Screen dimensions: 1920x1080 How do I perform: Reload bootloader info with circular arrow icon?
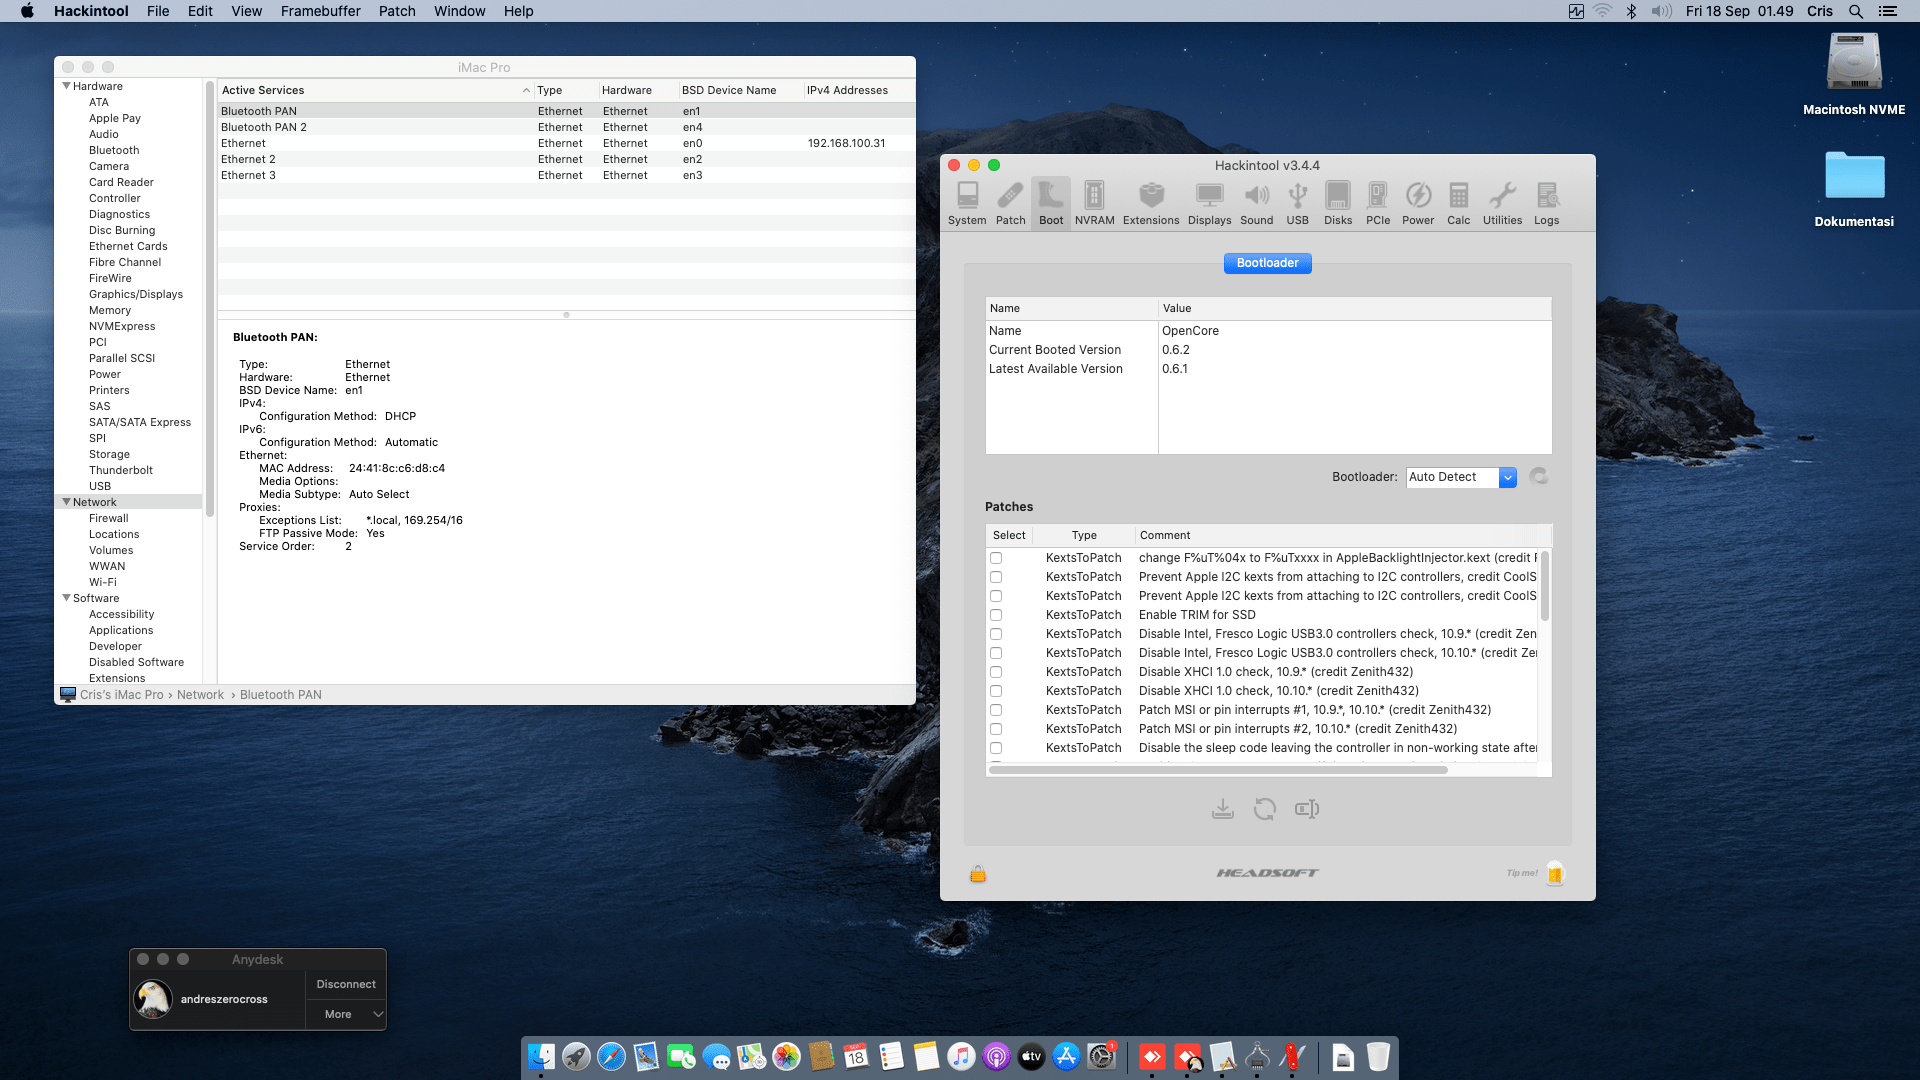1539,477
